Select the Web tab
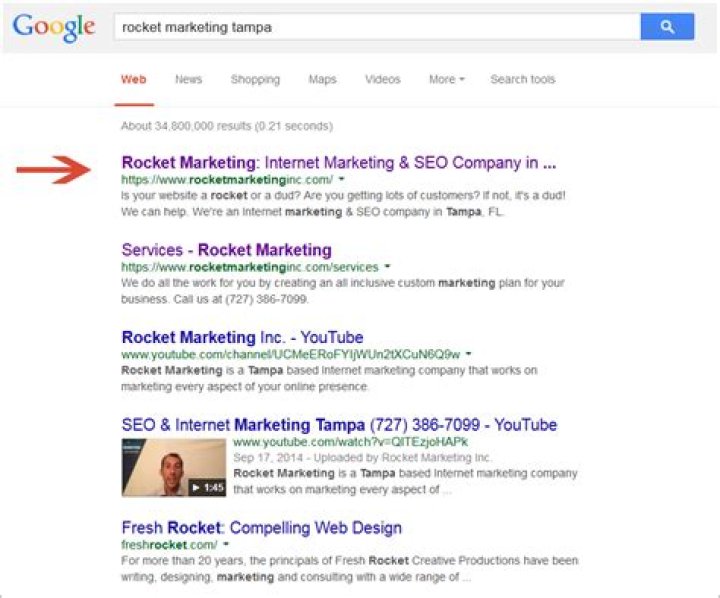720x598 pixels. click(133, 80)
